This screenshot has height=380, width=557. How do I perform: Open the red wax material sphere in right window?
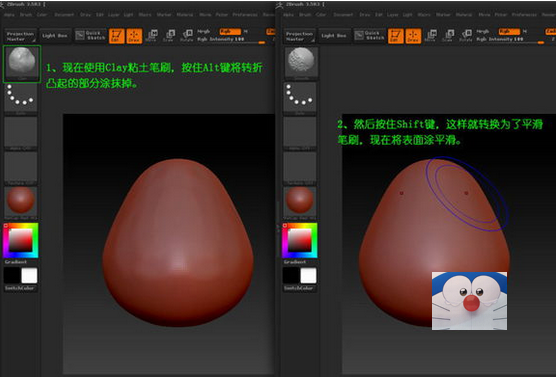click(x=300, y=202)
